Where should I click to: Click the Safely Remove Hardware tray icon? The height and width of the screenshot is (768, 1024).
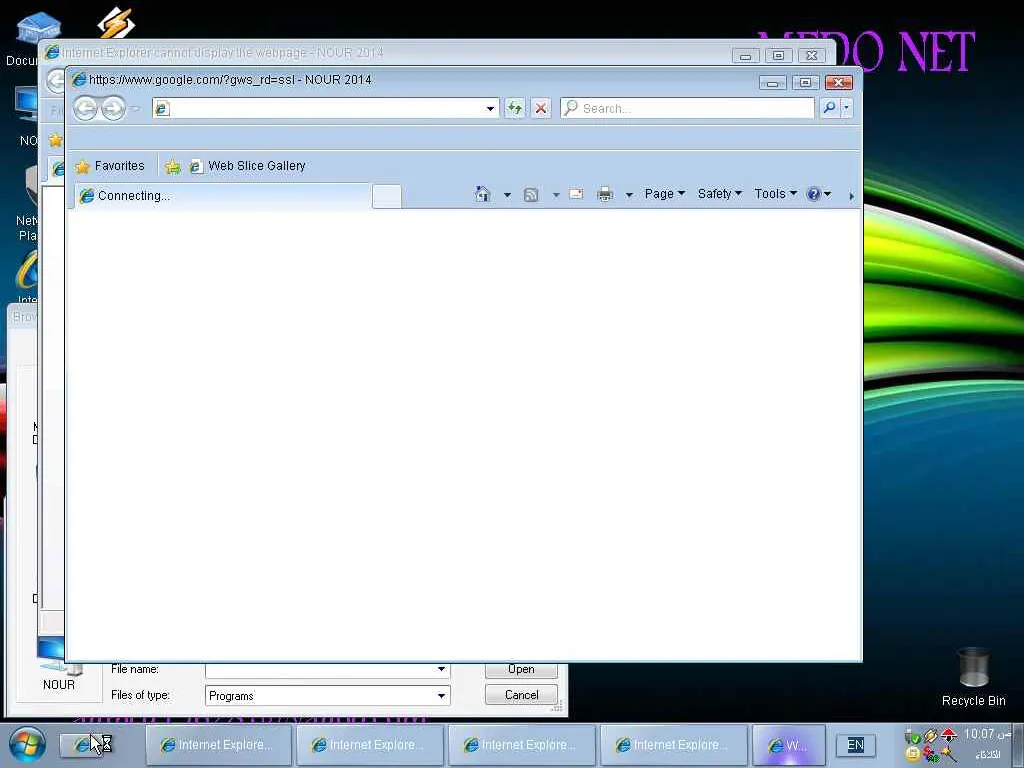coord(912,737)
